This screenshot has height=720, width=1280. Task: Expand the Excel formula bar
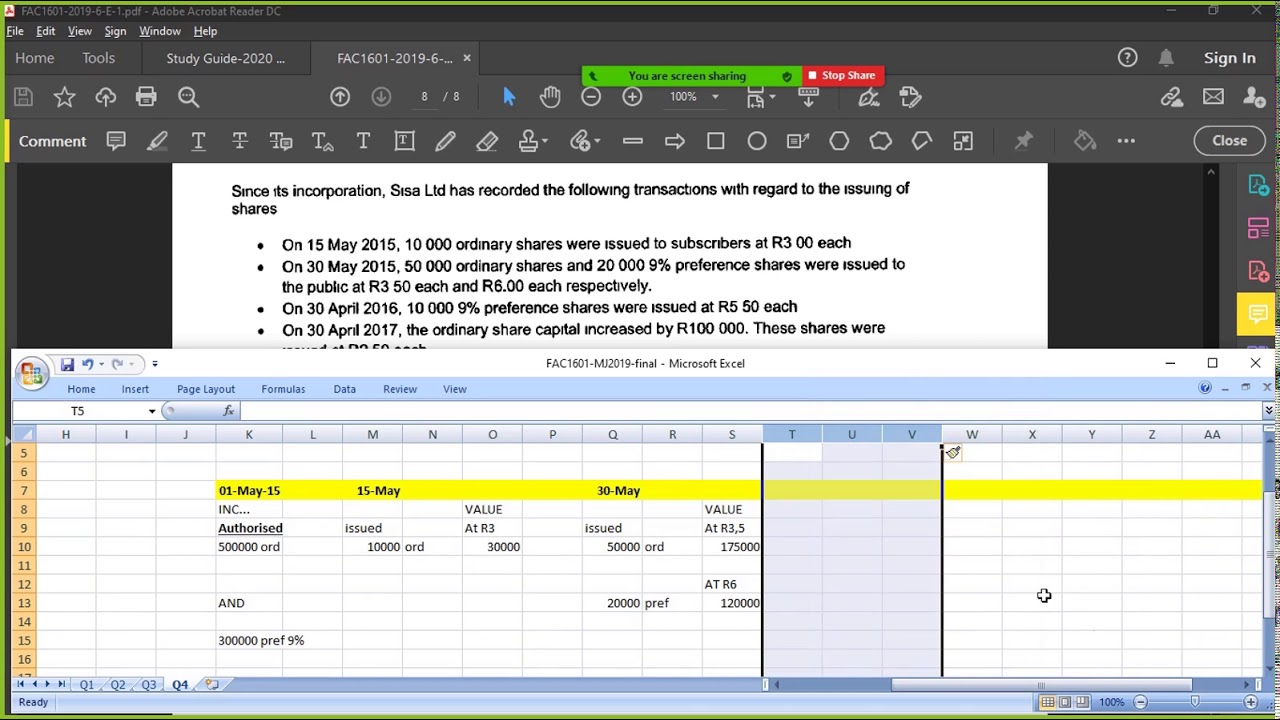tap(1268, 411)
